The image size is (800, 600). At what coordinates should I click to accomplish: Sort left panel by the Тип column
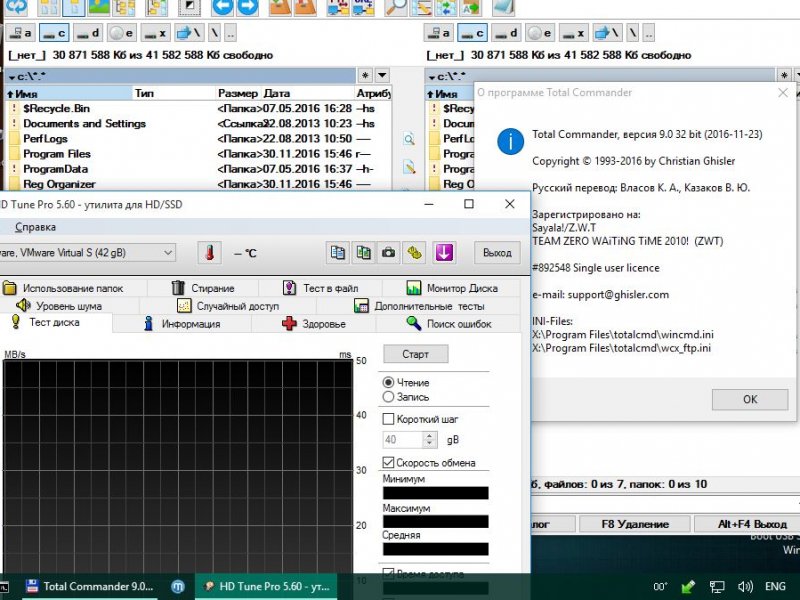[174, 93]
